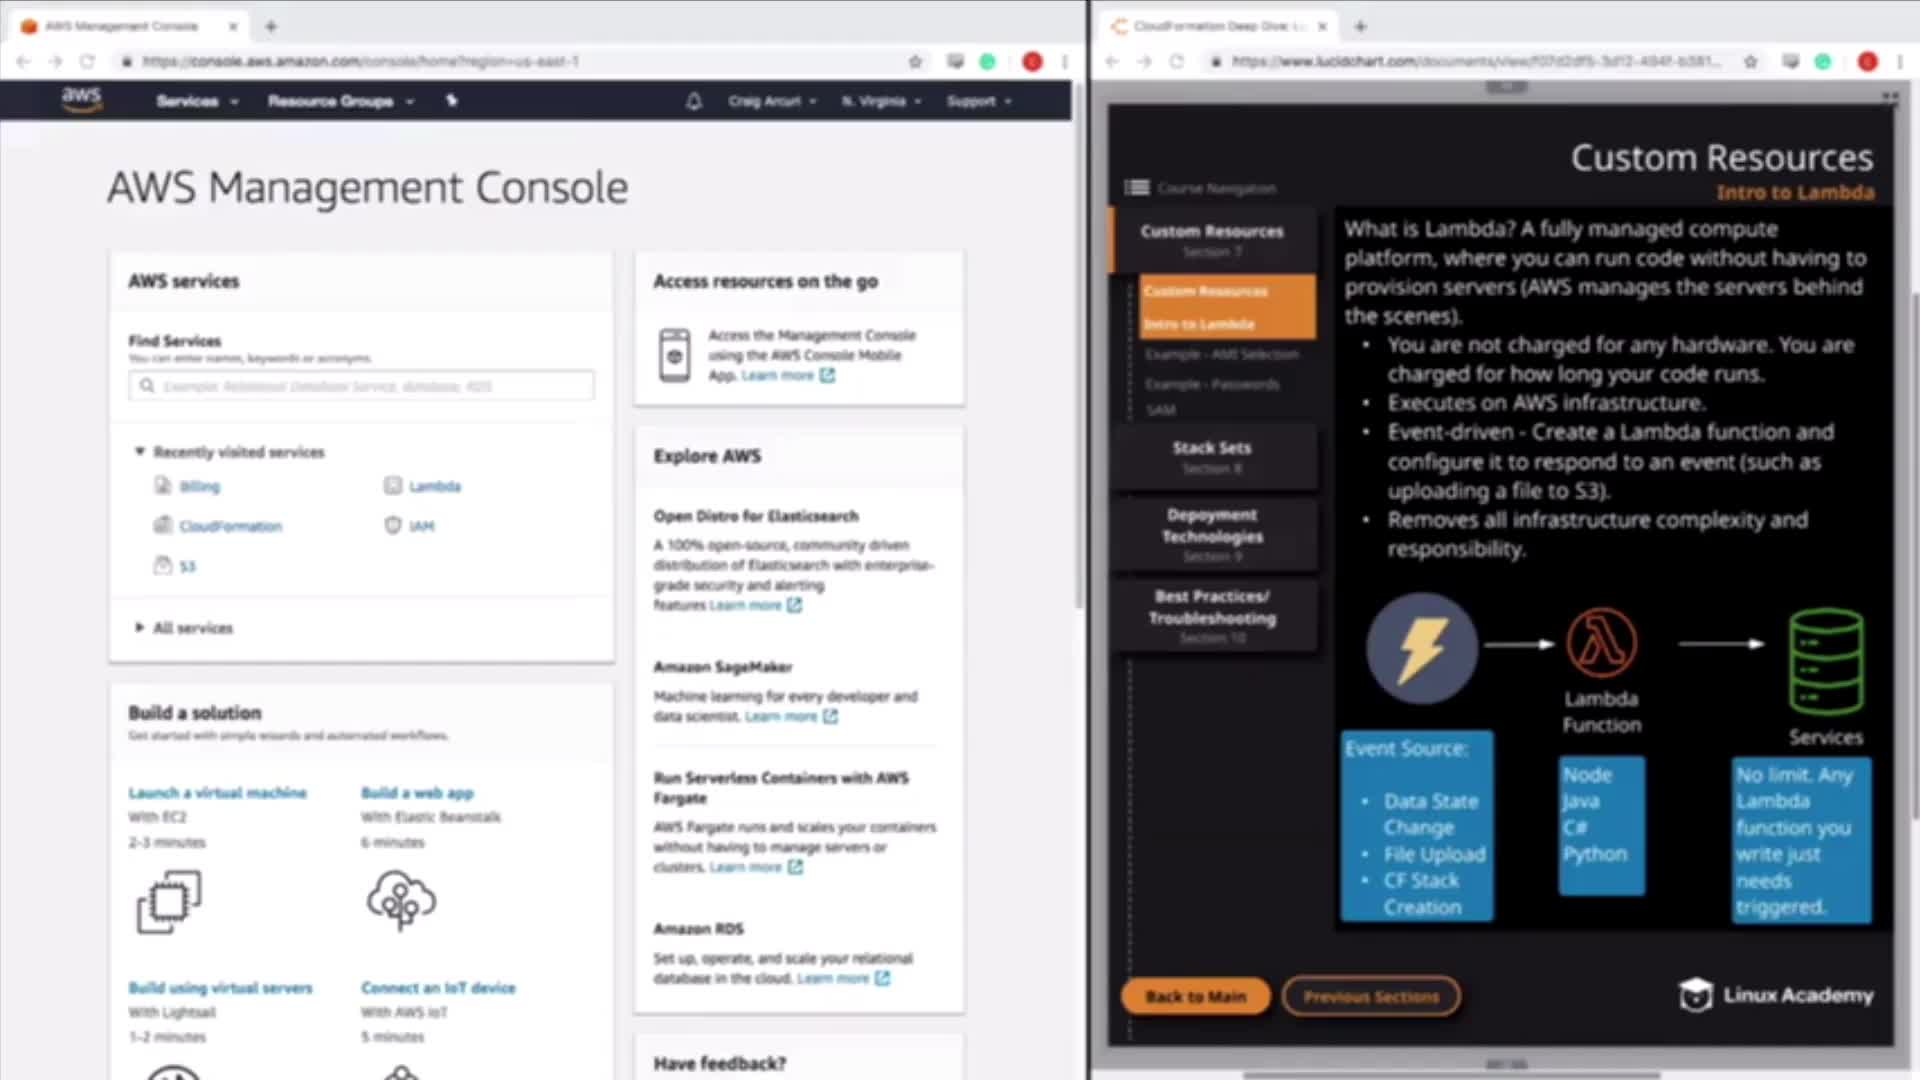
Task: Click the Find Services search field
Action: pos(362,386)
